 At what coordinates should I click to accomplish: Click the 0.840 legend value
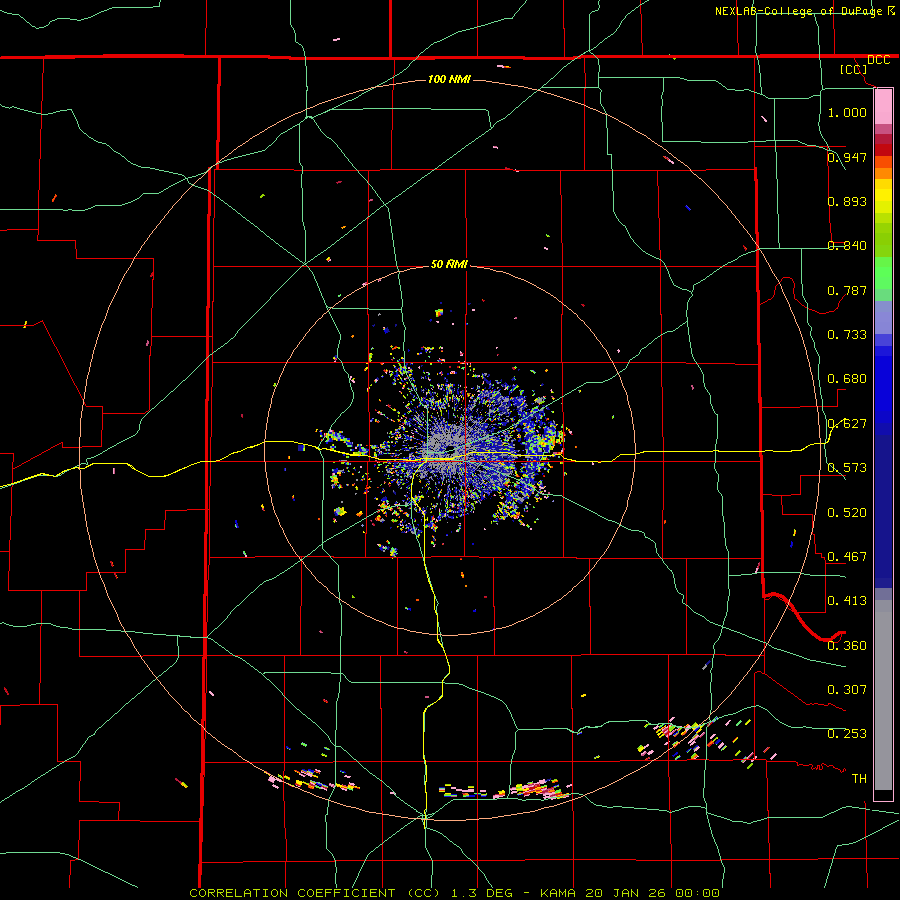click(847, 245)
